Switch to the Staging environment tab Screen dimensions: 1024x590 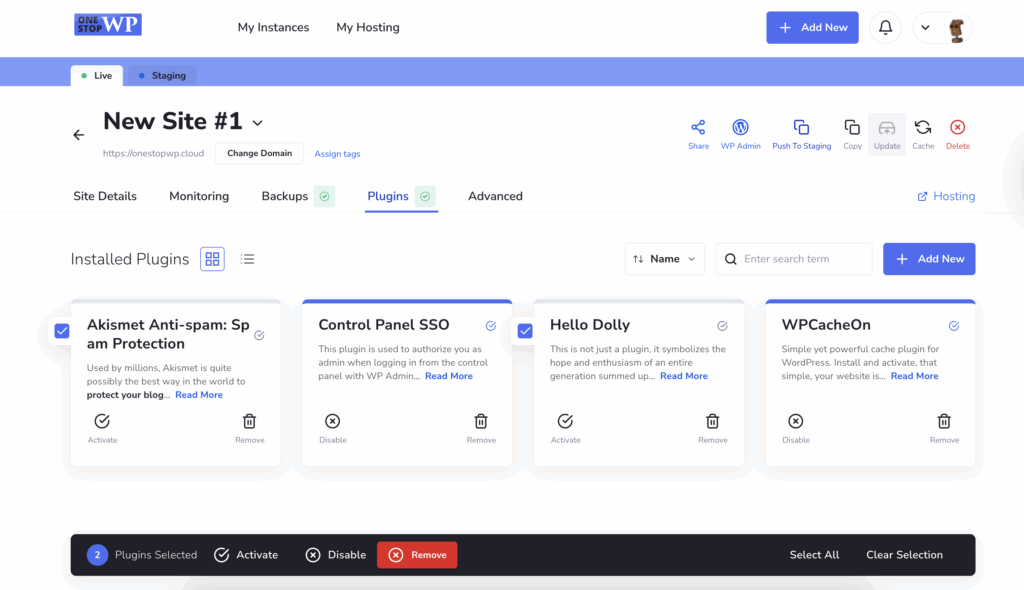point(162,76)
